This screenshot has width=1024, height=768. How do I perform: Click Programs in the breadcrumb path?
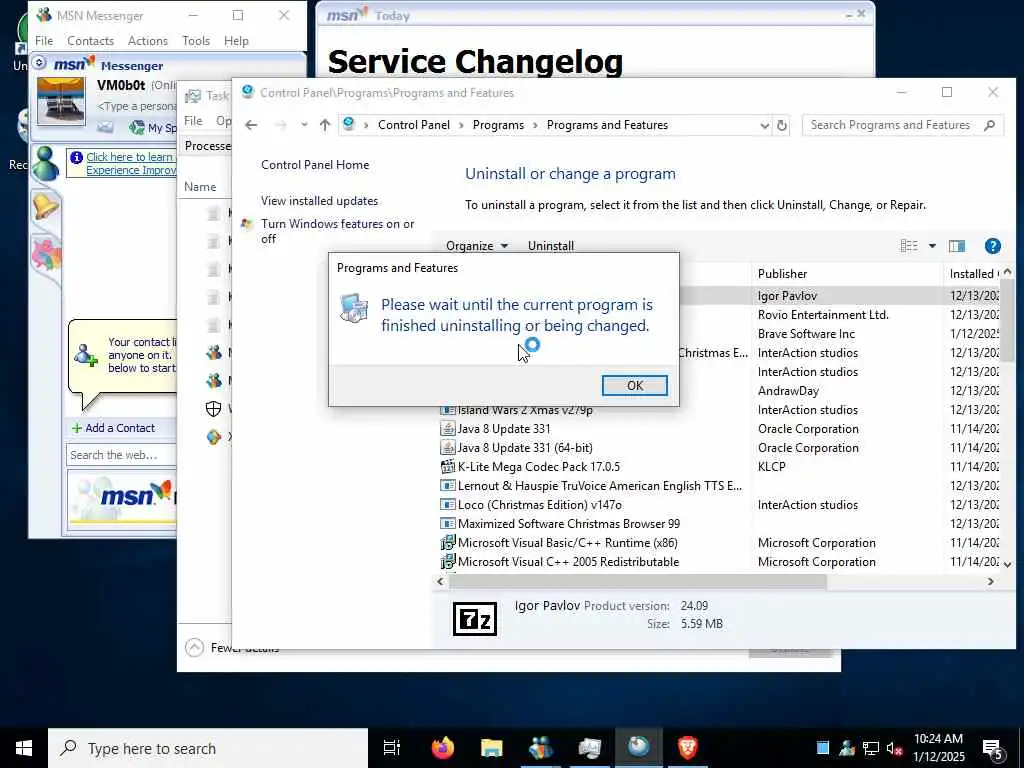(498, 125)
